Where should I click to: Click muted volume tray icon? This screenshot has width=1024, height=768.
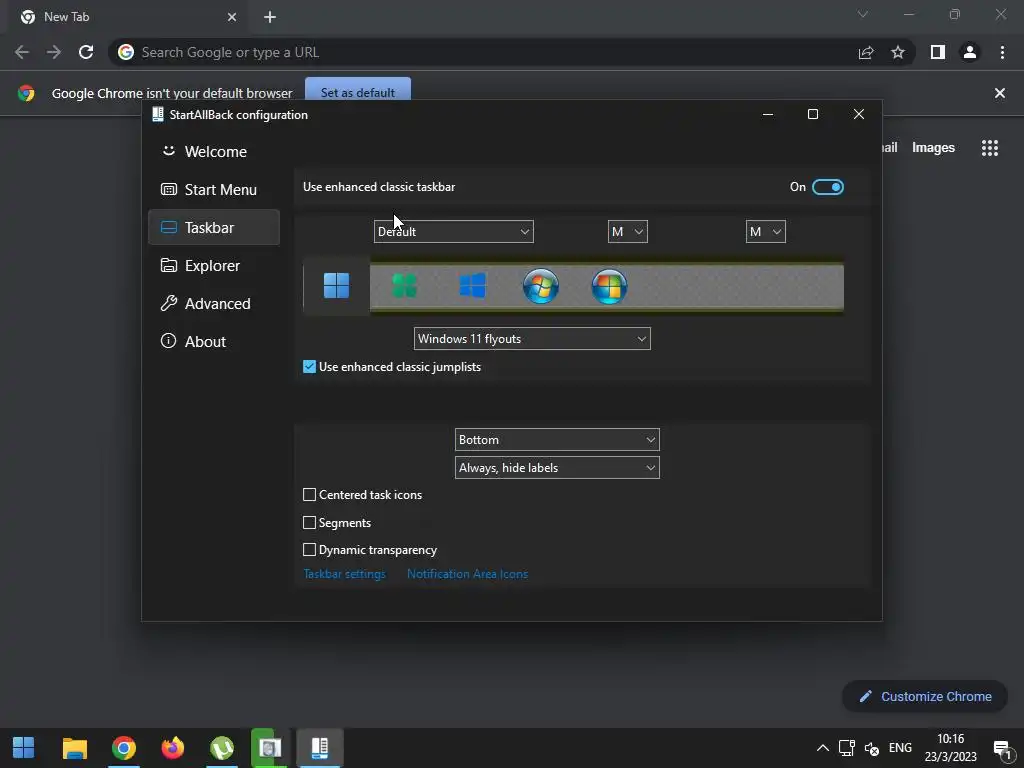[872, 748]
